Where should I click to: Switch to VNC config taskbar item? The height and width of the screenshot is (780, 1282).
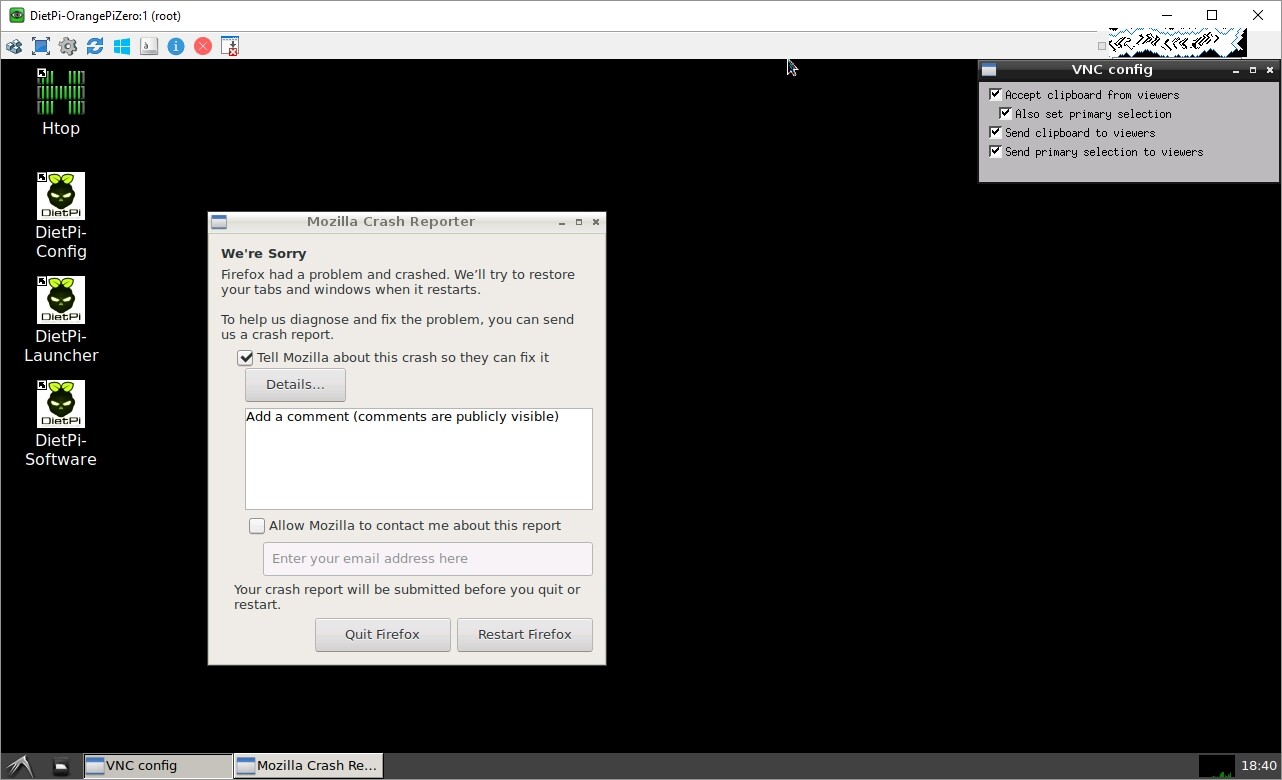(x=157, y=766)
